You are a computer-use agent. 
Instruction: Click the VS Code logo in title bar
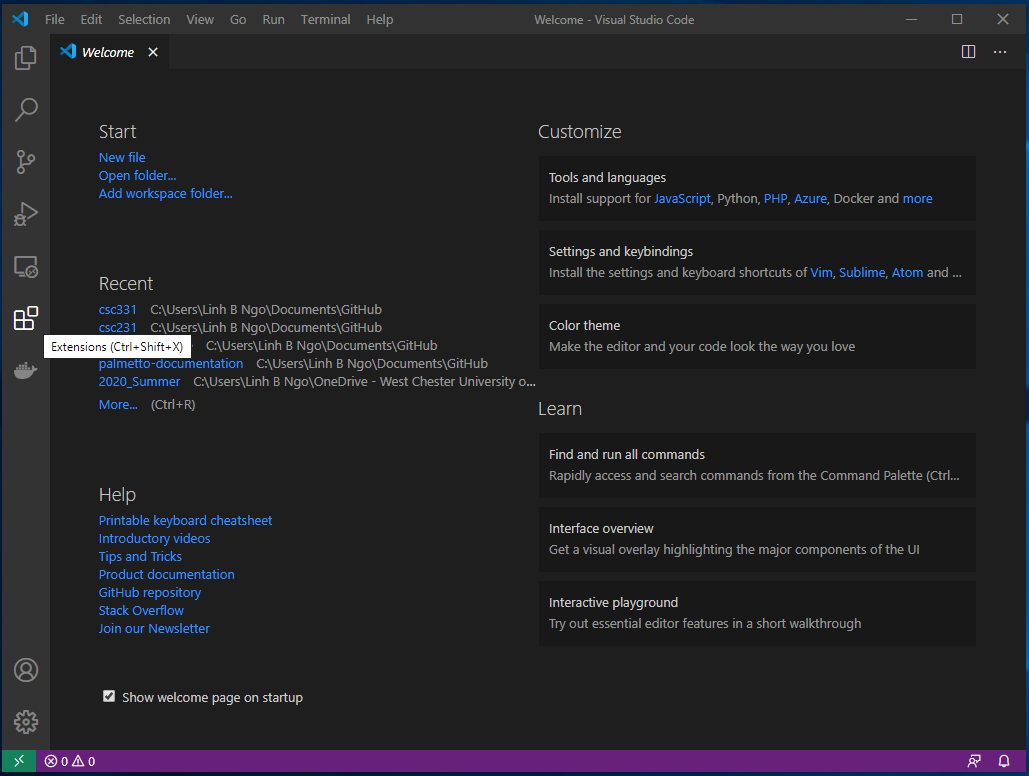(x=20, y=19)
